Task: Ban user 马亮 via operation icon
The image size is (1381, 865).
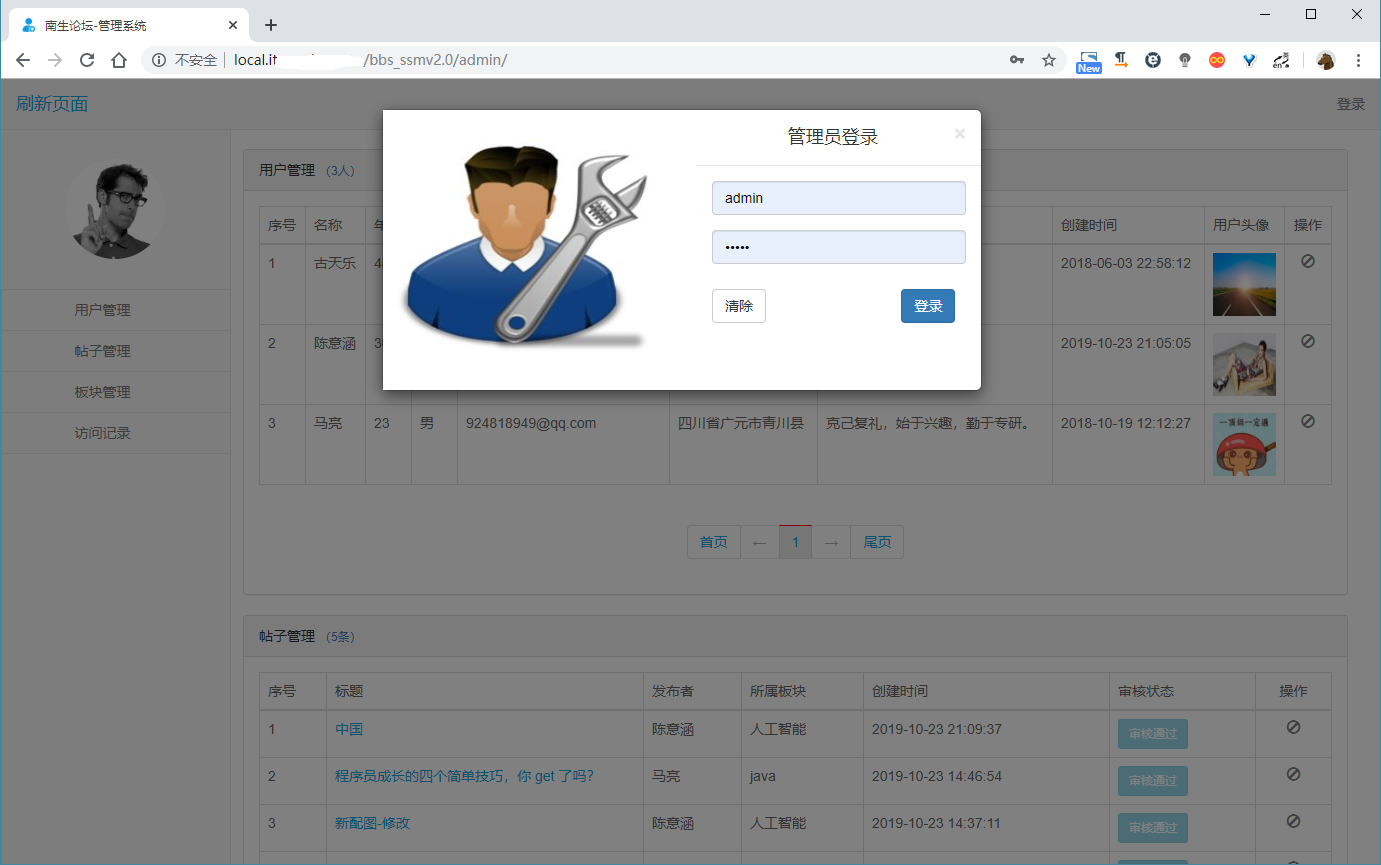Action: tap(1307, 421)
